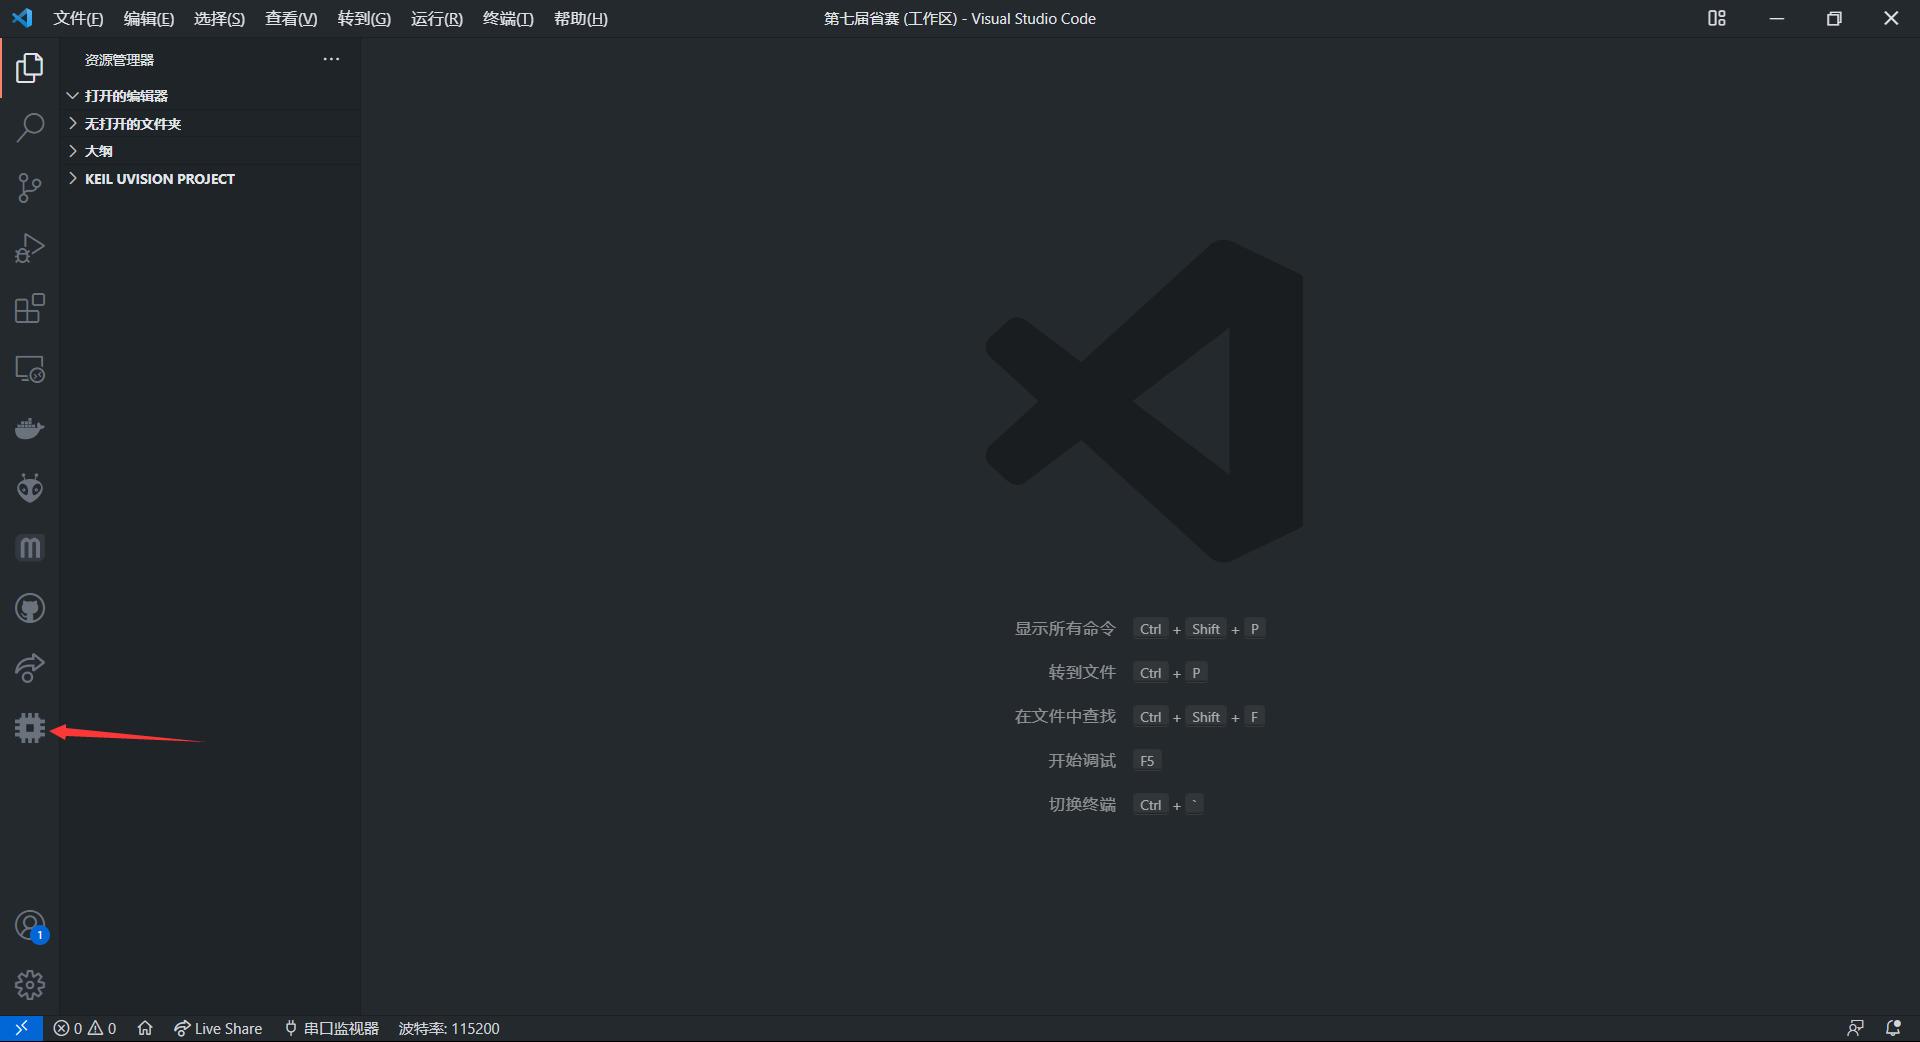Open errors and warnings count in status bar
The height and width of the screenshot is (1042, 1920).
click(85, 1028)
